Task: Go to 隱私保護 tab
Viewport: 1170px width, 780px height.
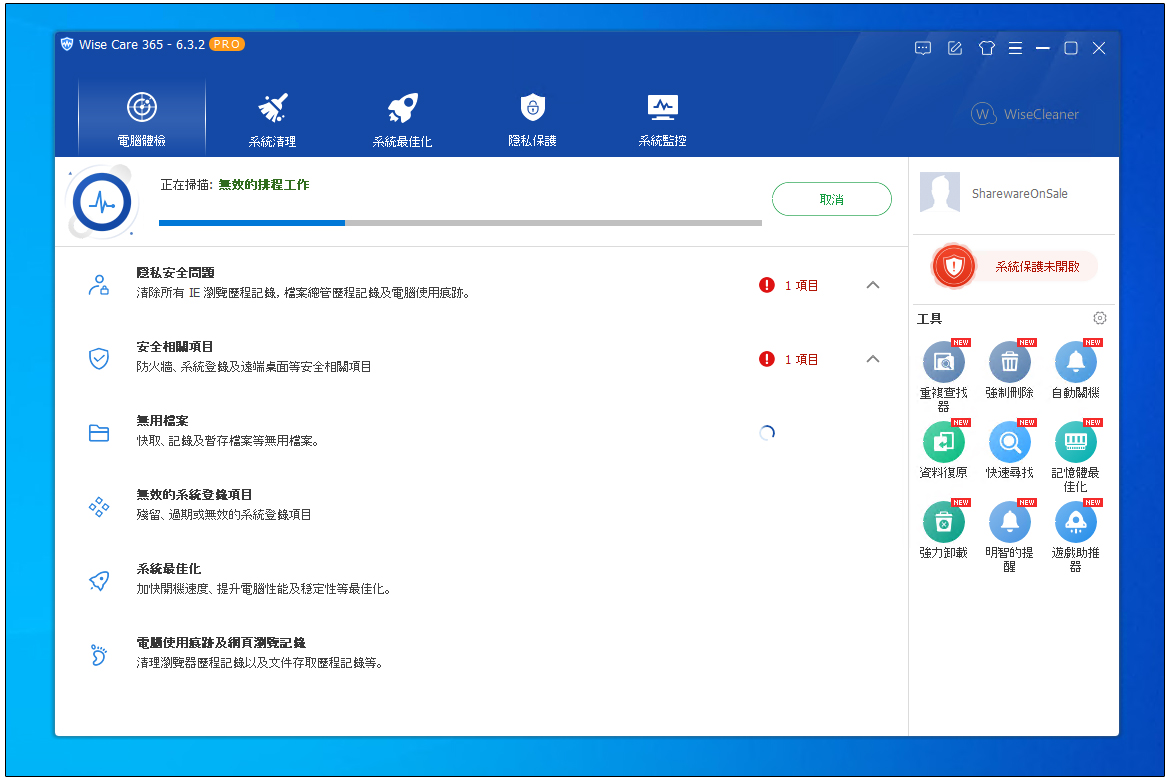Action: 532,118
